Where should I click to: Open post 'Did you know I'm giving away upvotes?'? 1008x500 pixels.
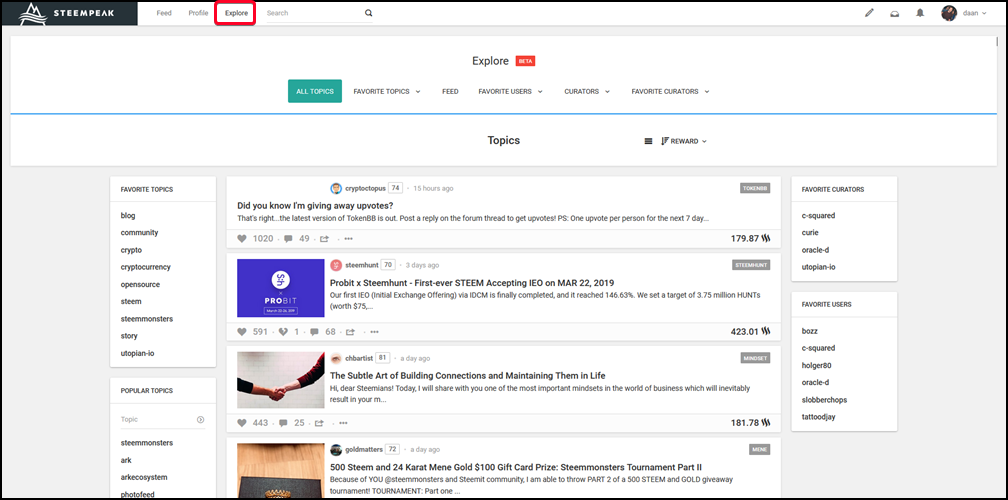(x=315, y=206)
